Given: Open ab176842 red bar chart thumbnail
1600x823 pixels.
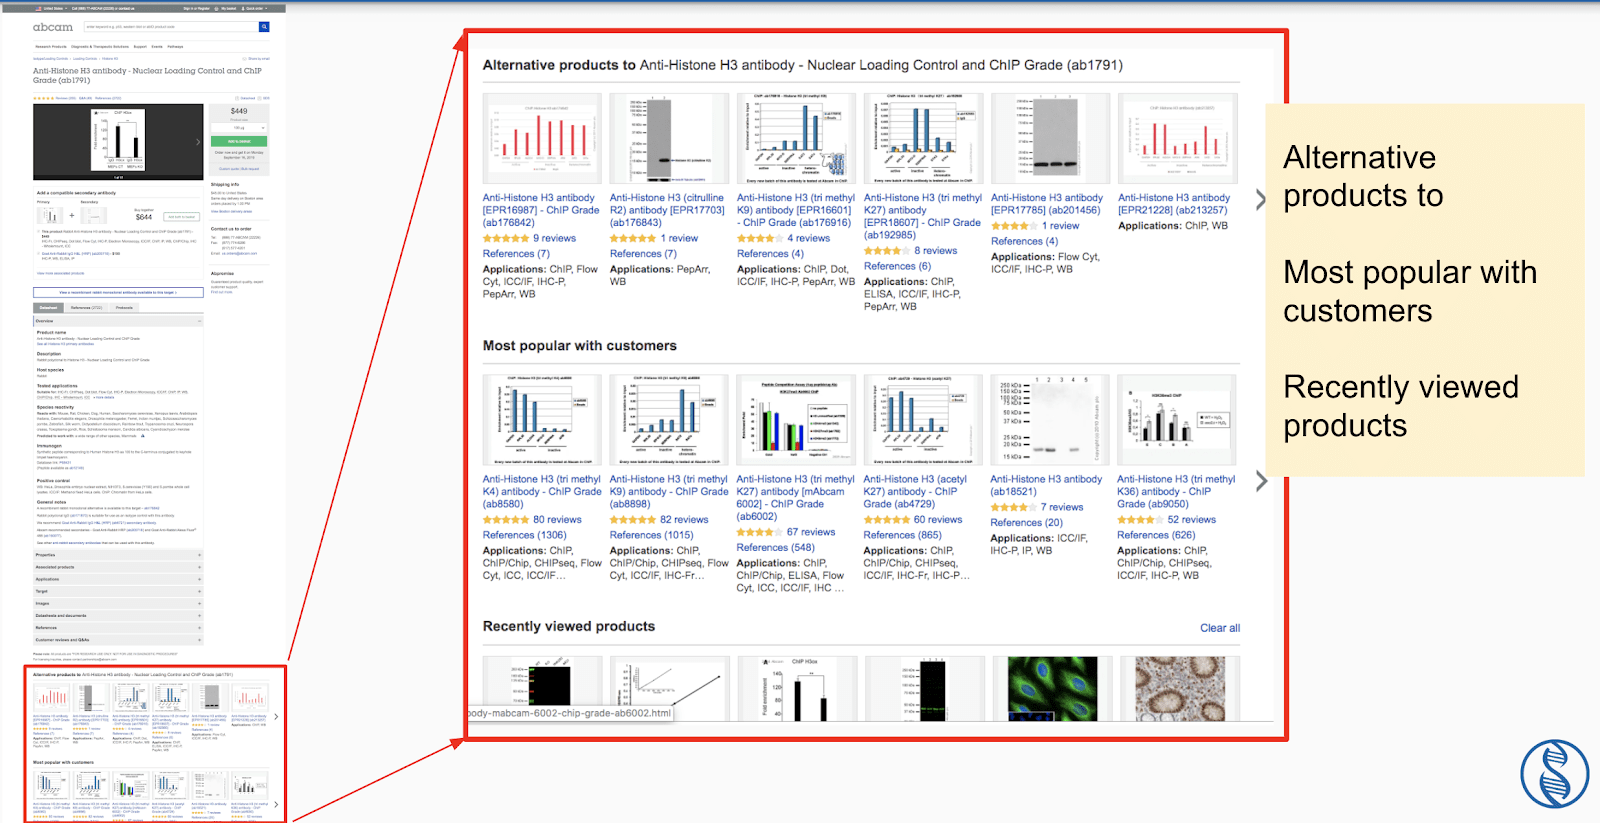Looking at the screenshot, I should pos(542,139).
